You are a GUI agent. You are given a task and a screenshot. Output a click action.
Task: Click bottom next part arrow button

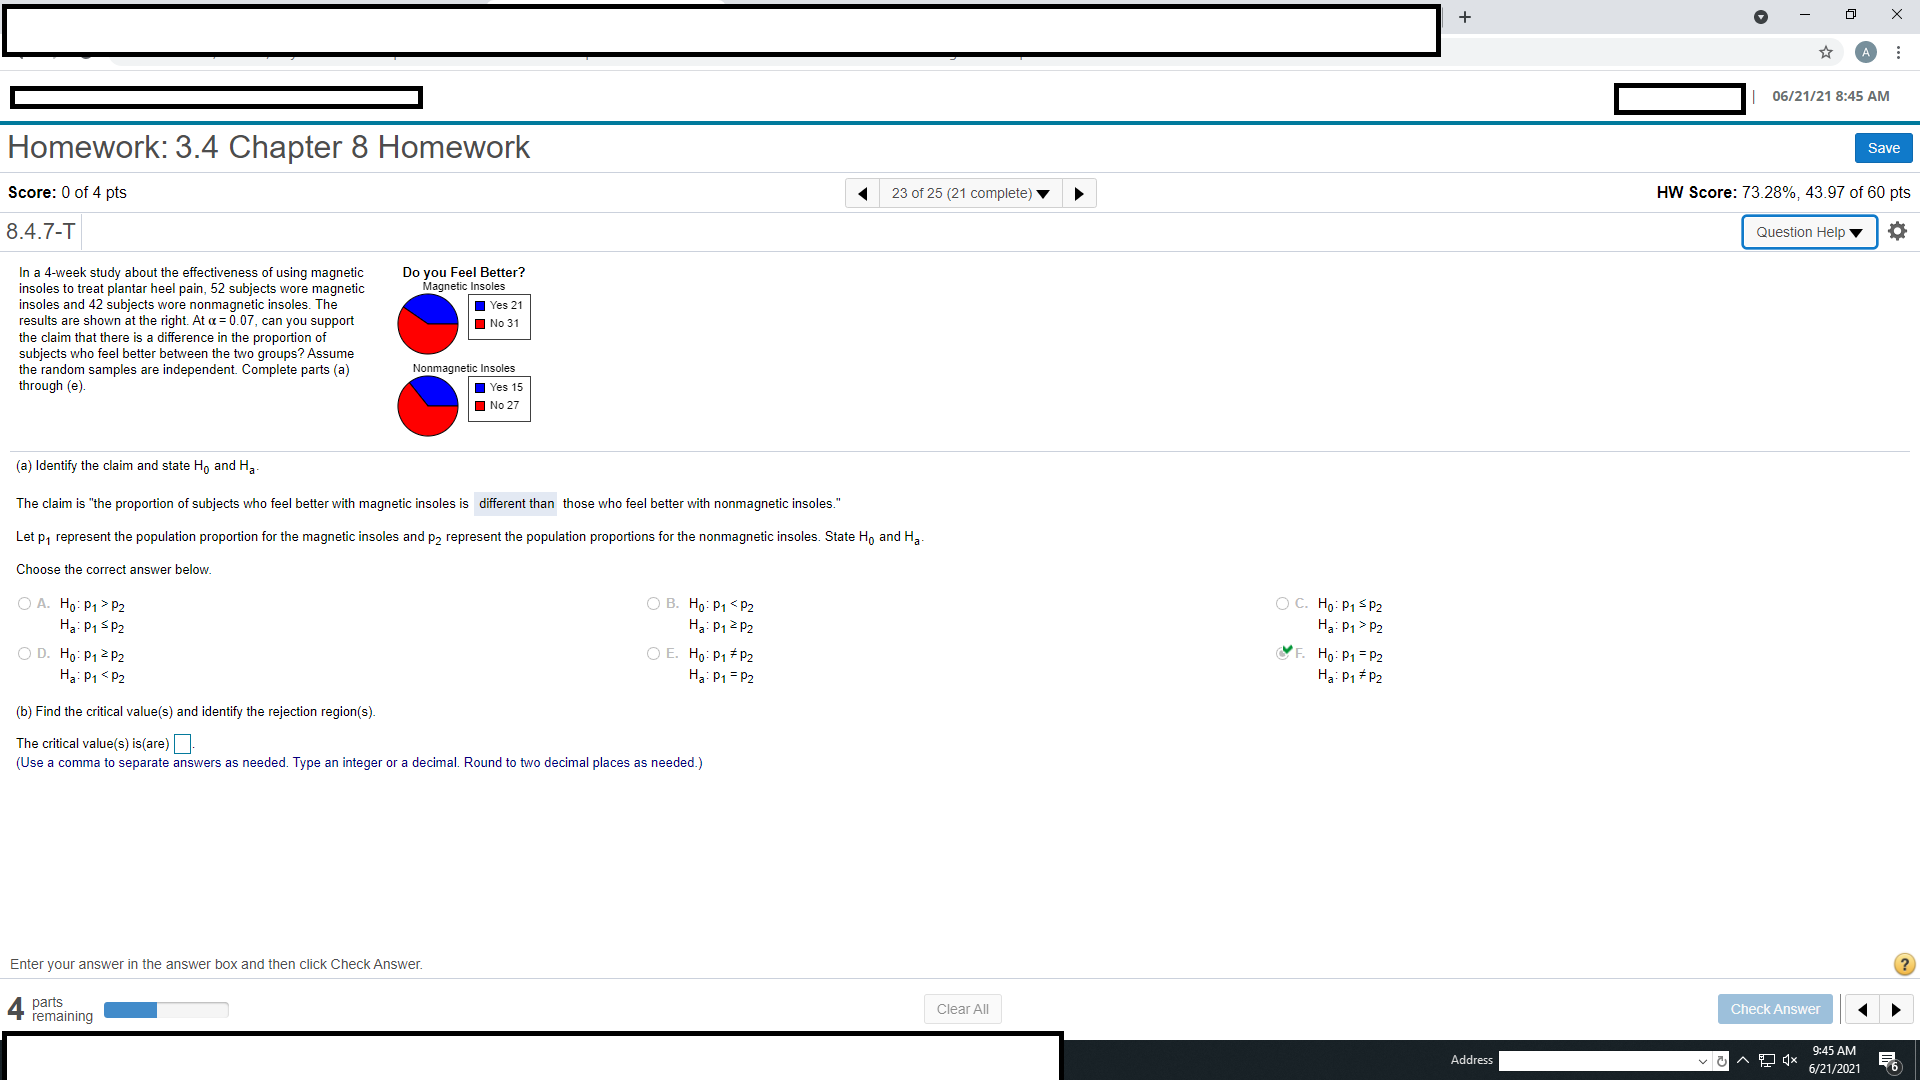point(1896,1009)
